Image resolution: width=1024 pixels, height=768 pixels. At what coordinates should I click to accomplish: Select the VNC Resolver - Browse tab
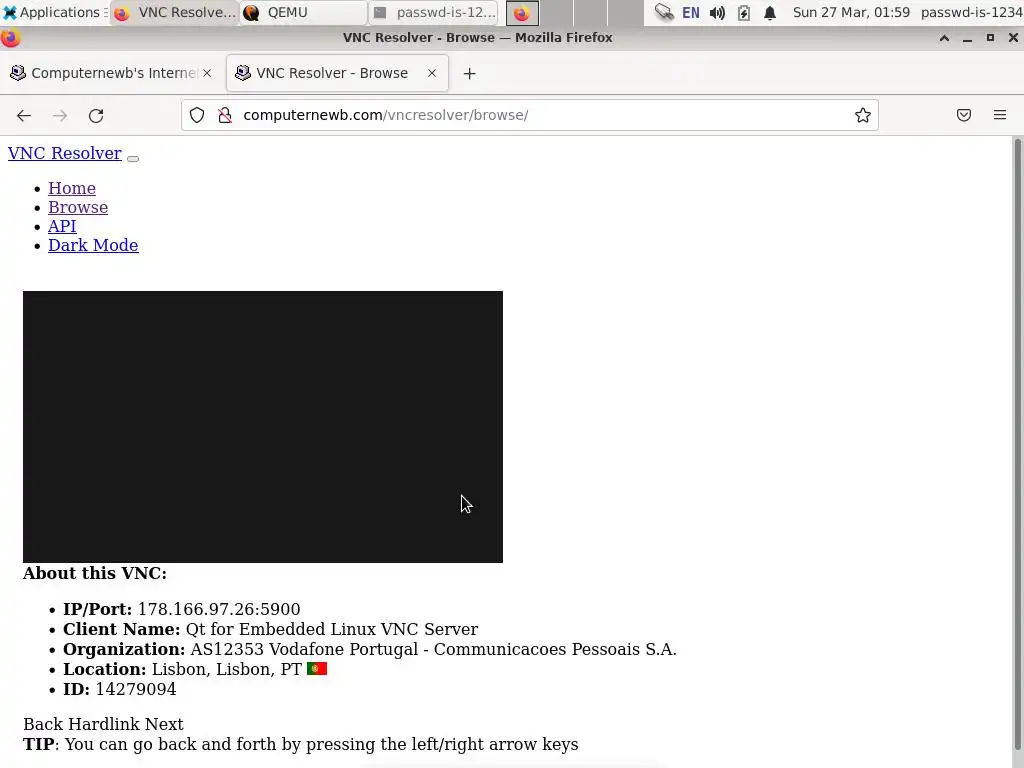(338, 73)
